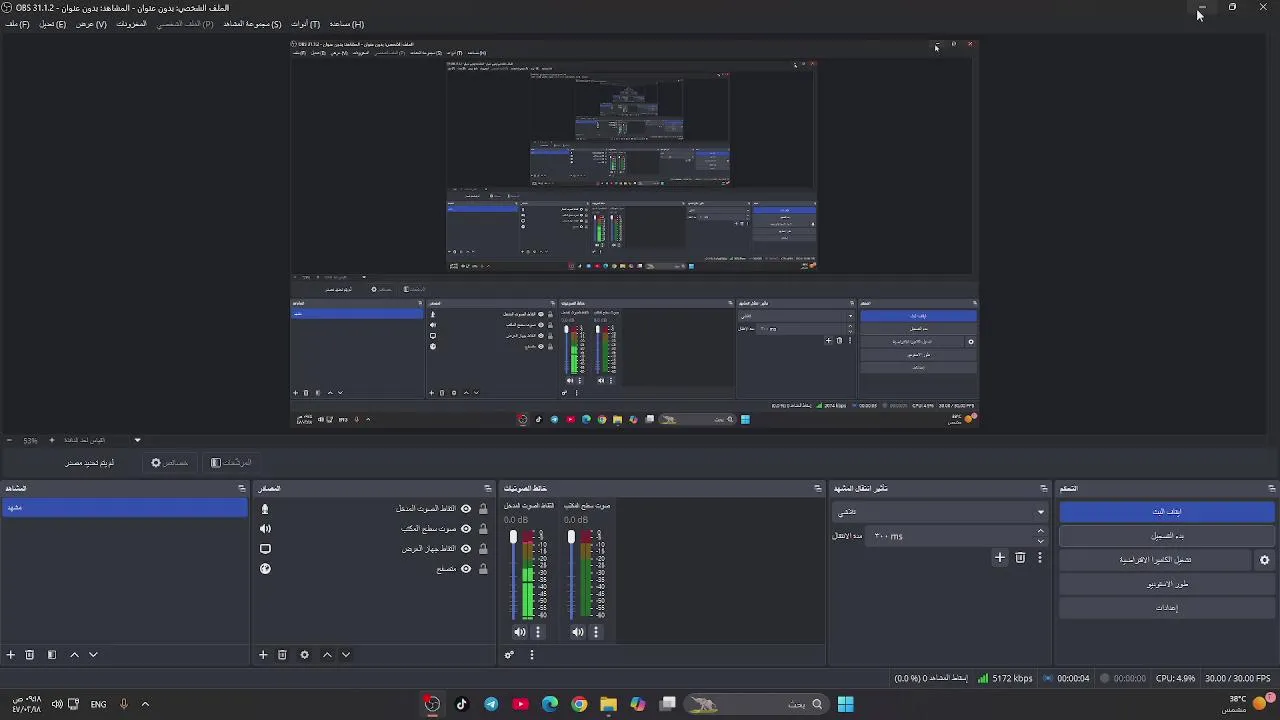This screenshot has height=720, width=1280.
Task: Select the desktop audio speaker source icon
Action: [265, 529]
